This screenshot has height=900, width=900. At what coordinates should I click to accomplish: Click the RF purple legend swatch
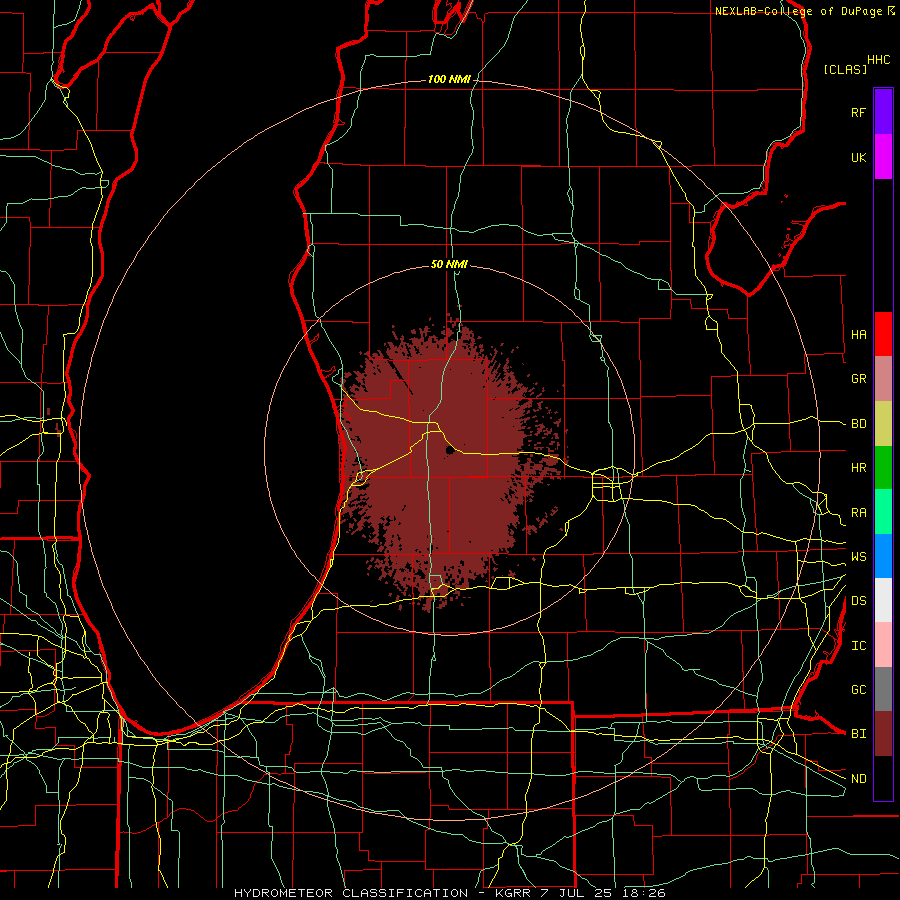[883, 112]
